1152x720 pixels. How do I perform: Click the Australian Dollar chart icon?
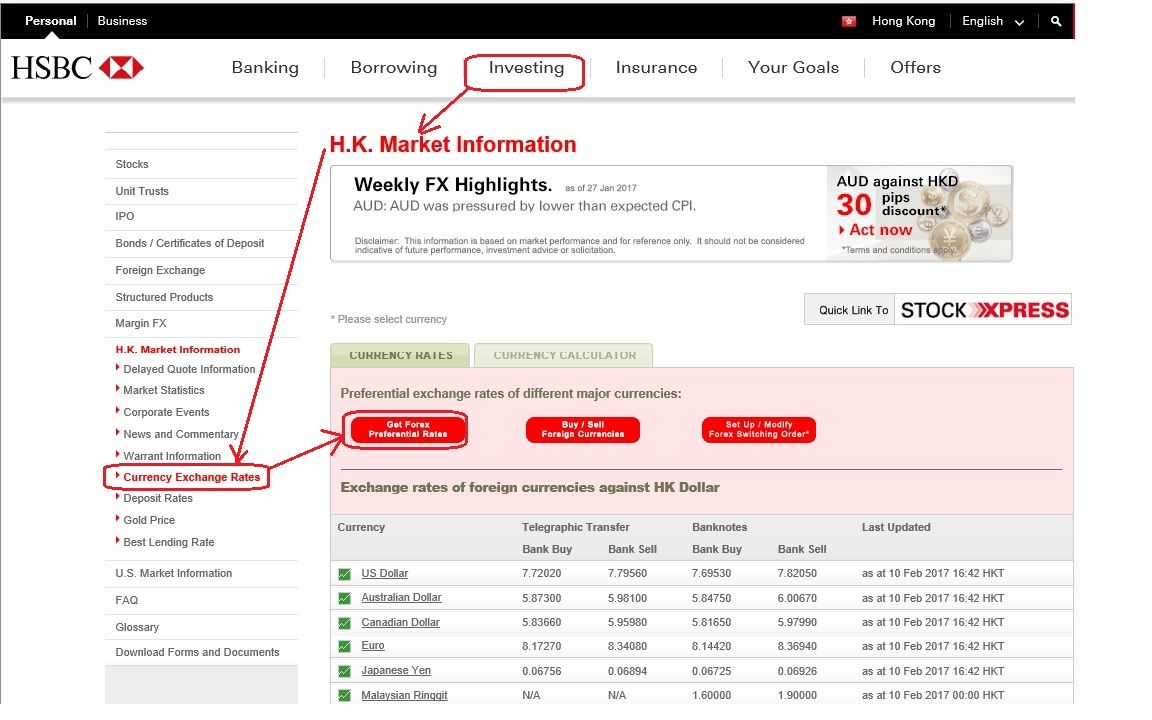coord(345,598)
